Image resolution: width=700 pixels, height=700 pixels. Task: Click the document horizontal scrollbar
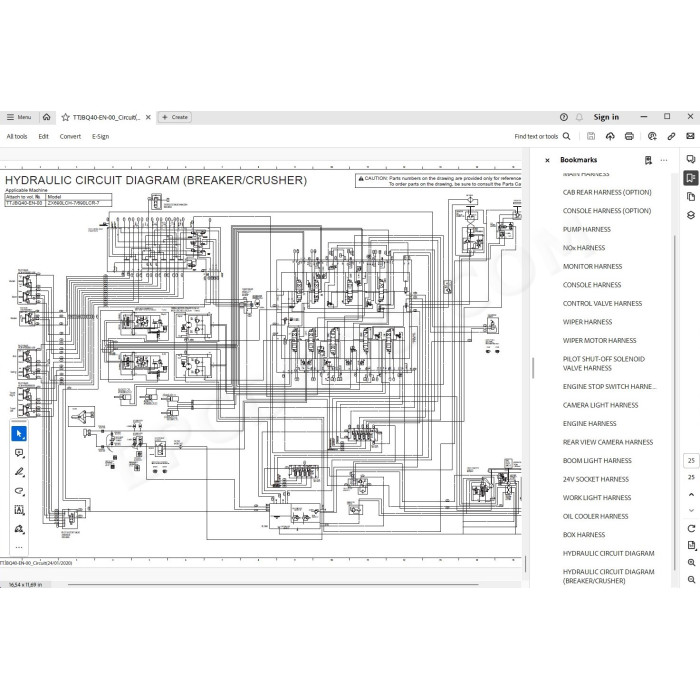pyautogui.click(x=273, y=584)
